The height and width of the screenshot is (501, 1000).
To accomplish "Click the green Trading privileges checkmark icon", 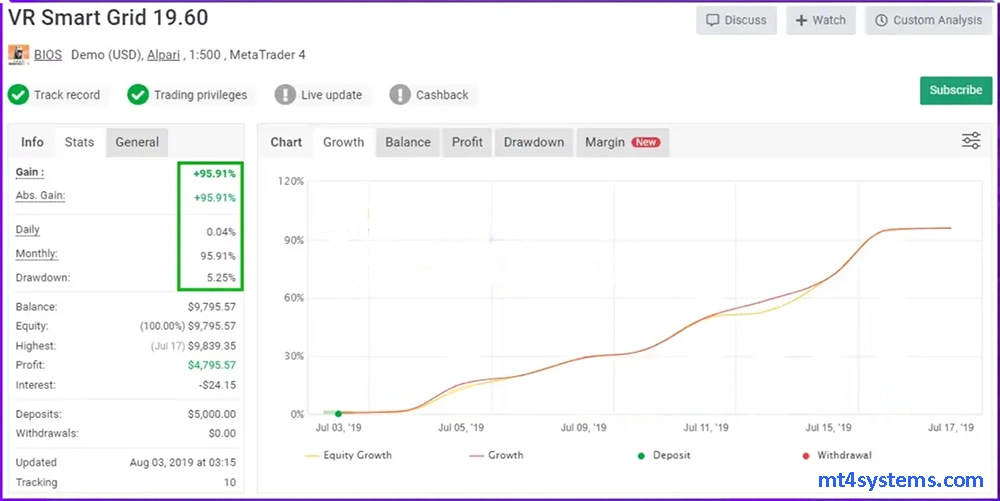I will pyautogui.click(x=138, y=95).
